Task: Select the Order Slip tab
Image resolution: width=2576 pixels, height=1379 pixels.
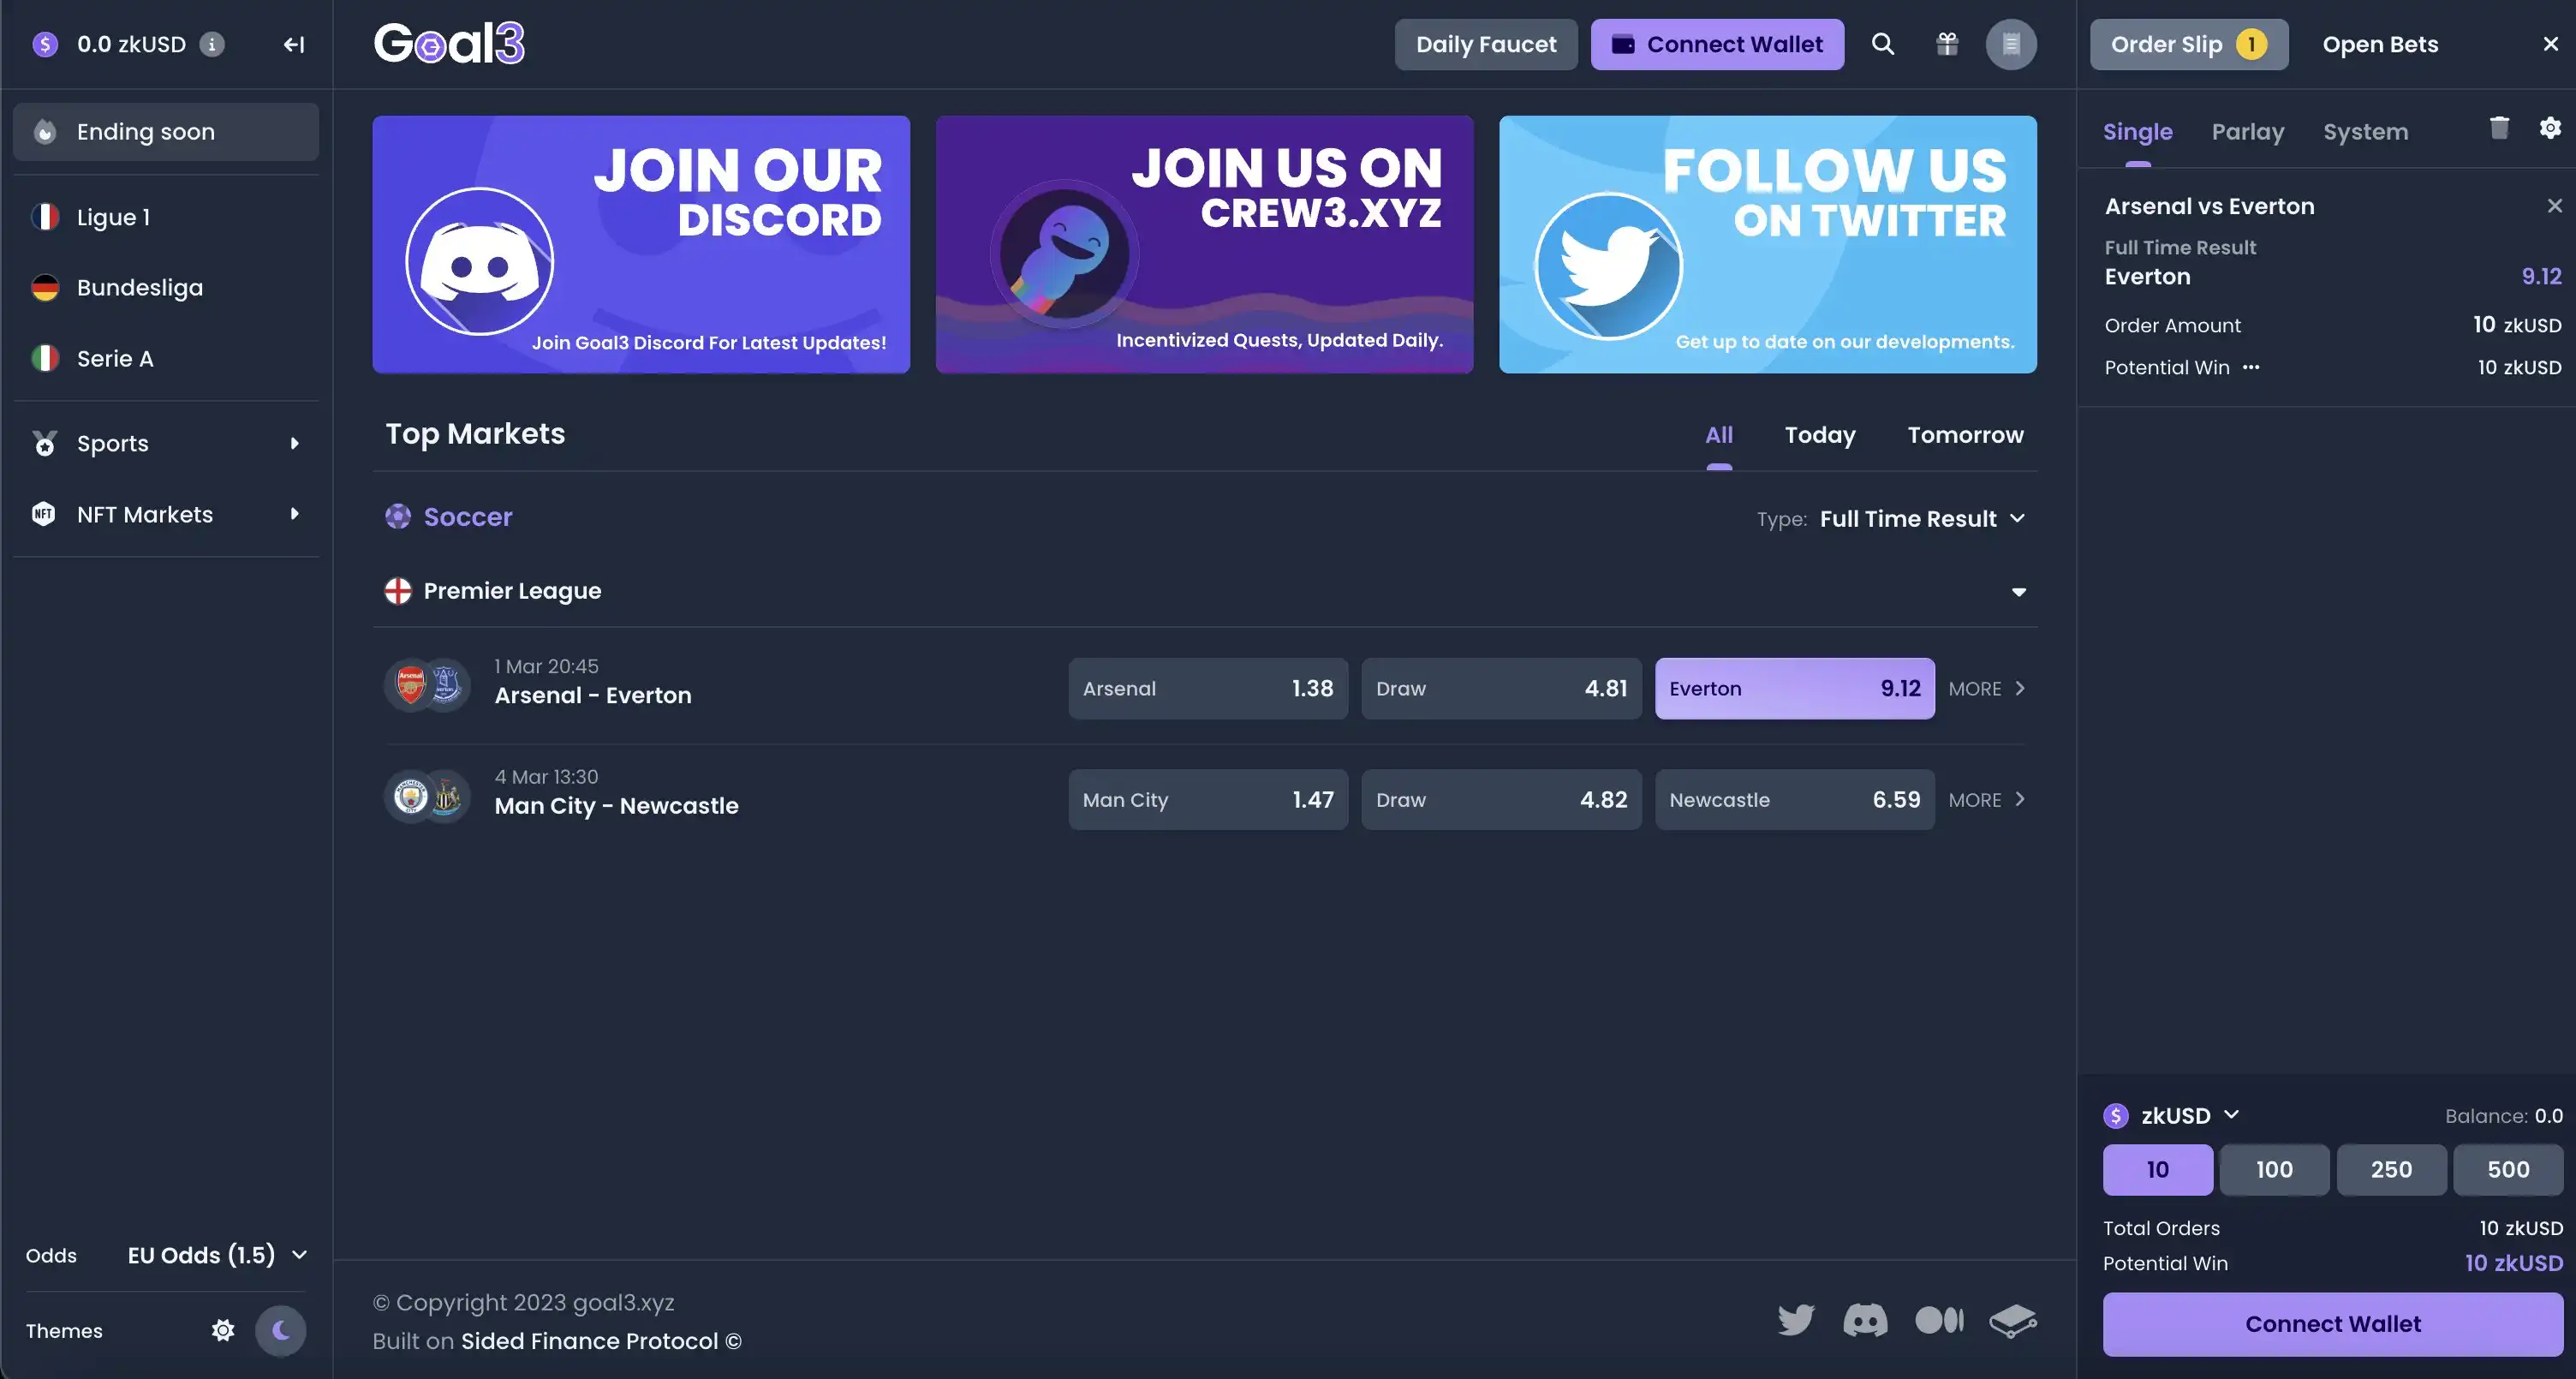Action: point(2188,44)
